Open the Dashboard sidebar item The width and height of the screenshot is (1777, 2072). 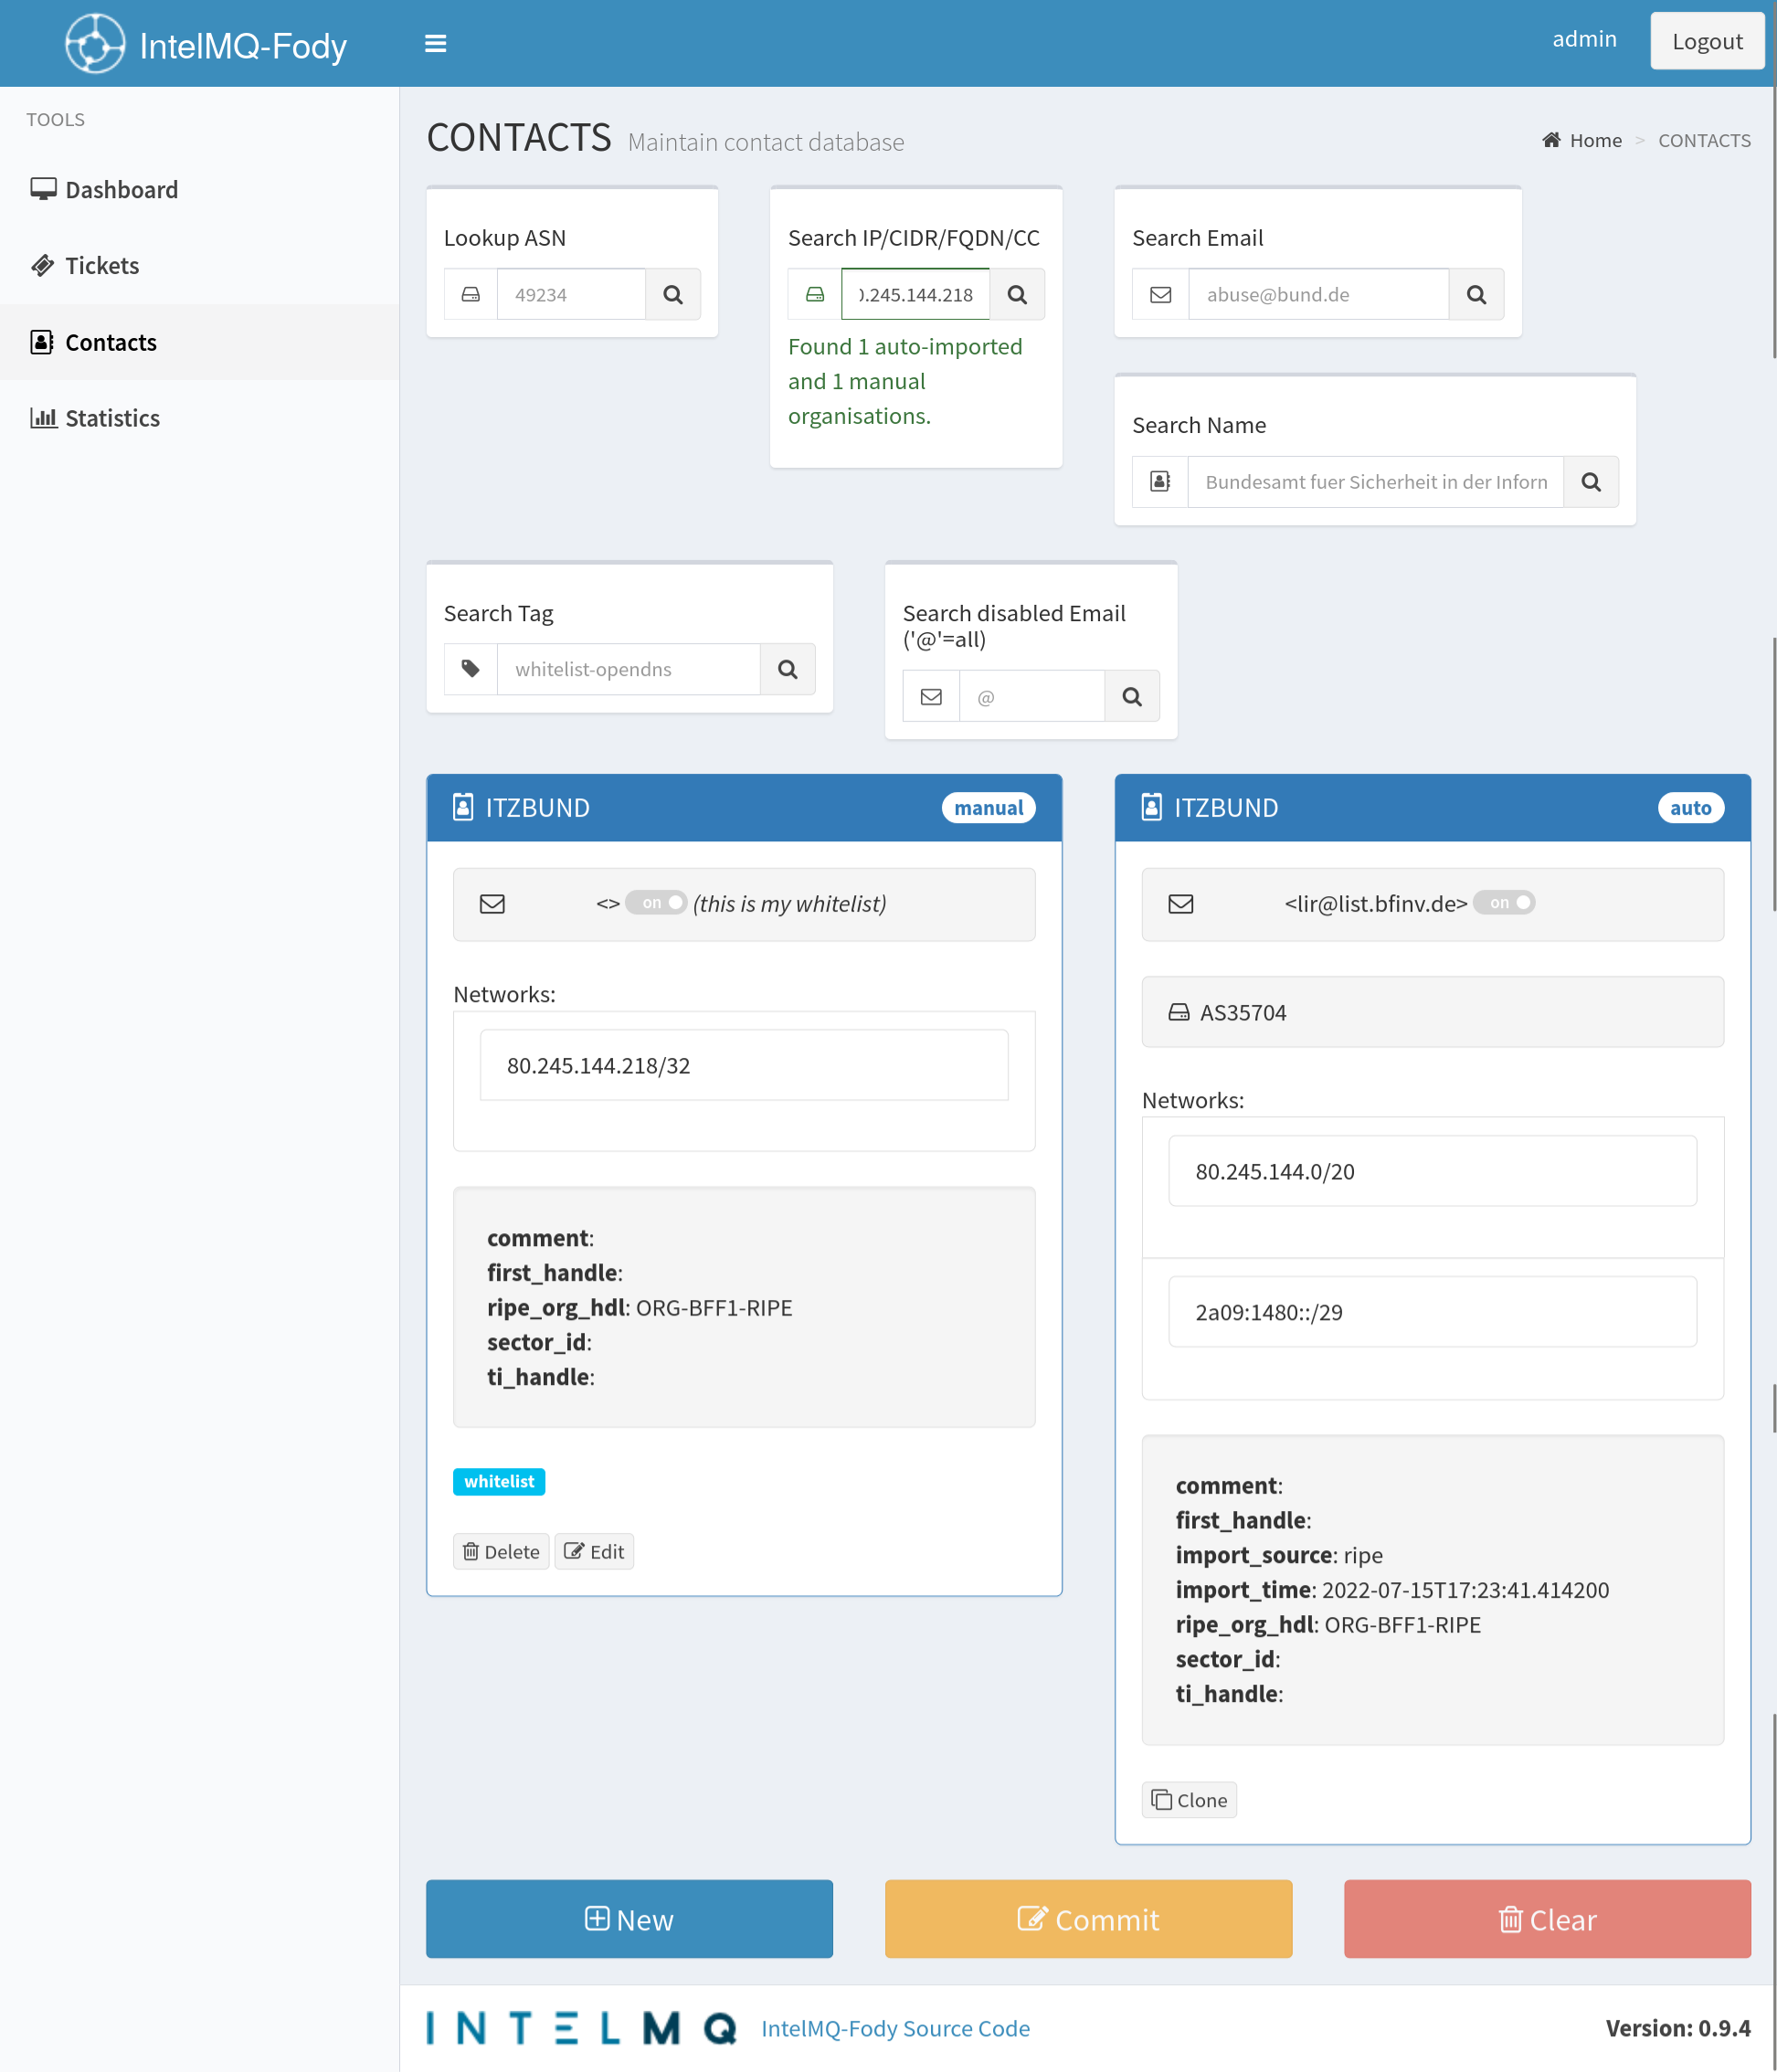pyautogui.click(x=120, y=190)
